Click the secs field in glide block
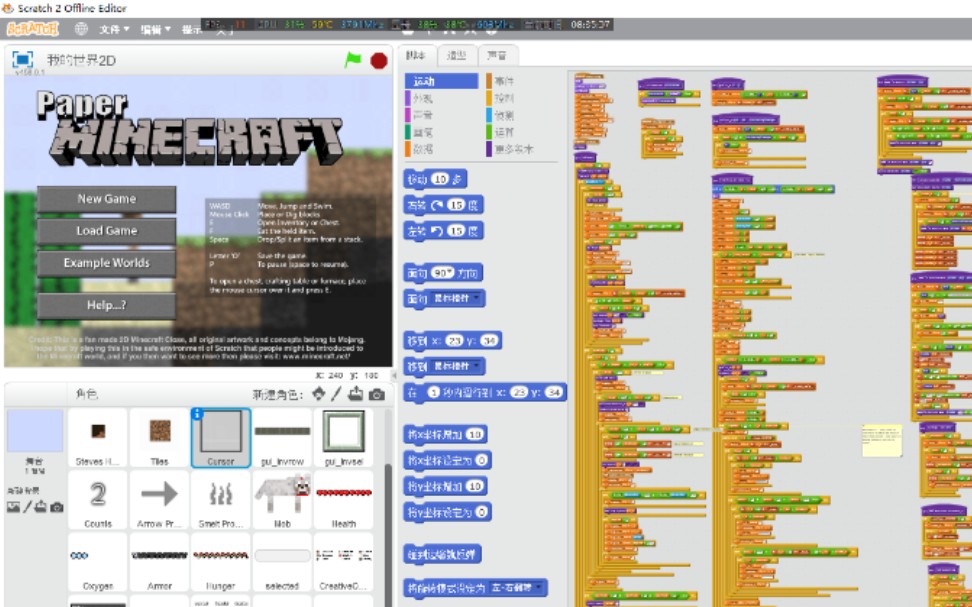The height and width of the screenshot is (607, 972). tap(434, 392)
